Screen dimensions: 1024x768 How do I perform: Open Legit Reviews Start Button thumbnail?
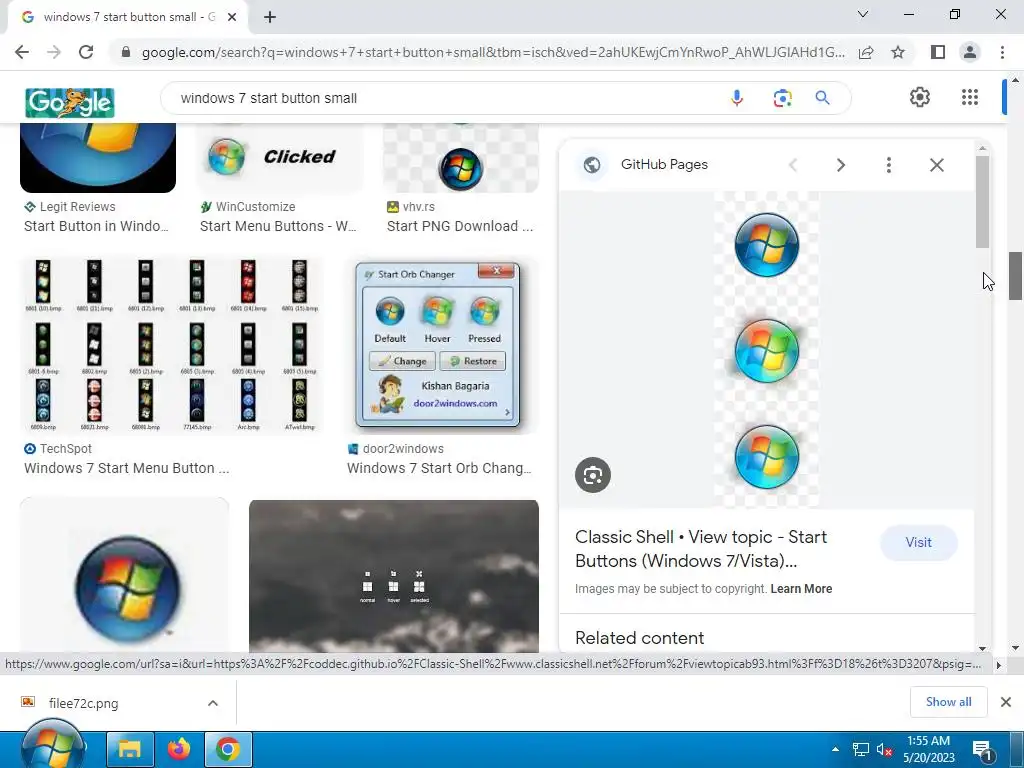98,157
